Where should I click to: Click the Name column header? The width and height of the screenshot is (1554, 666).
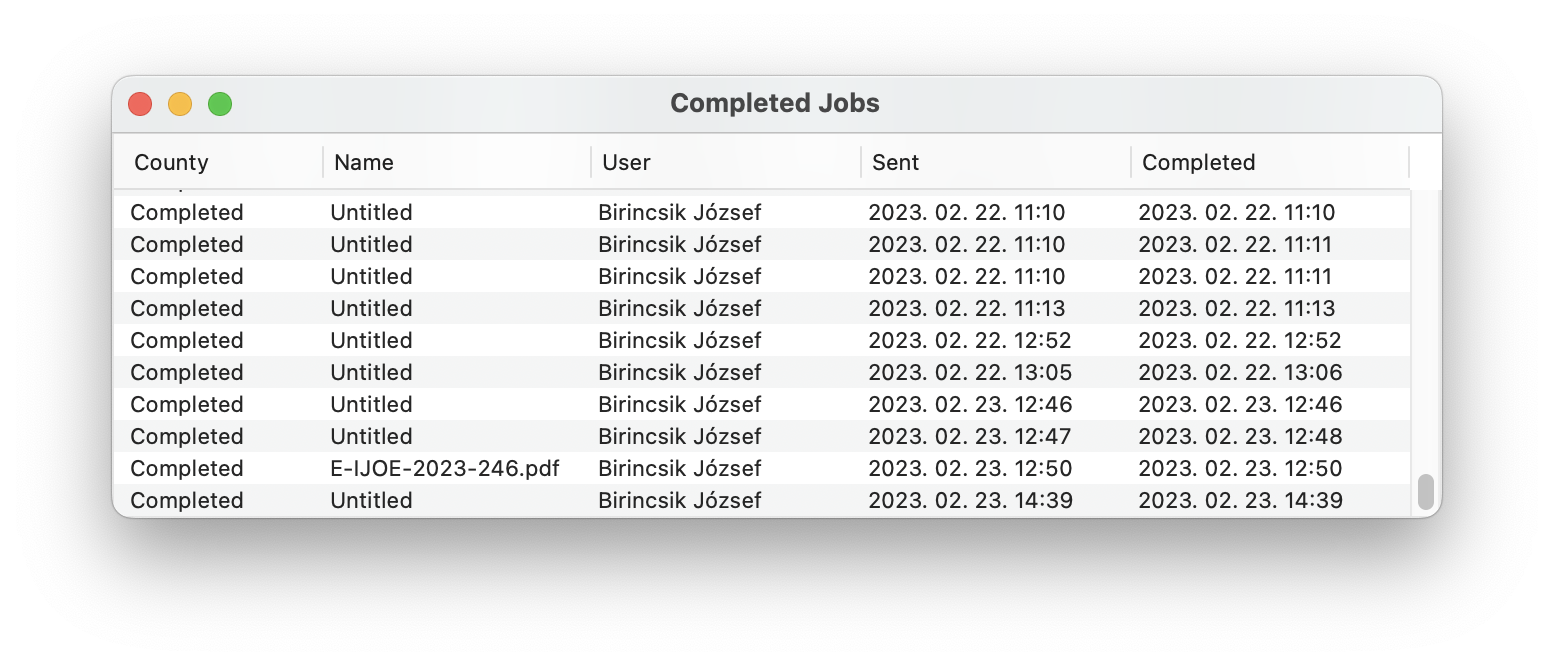(364, 162)
